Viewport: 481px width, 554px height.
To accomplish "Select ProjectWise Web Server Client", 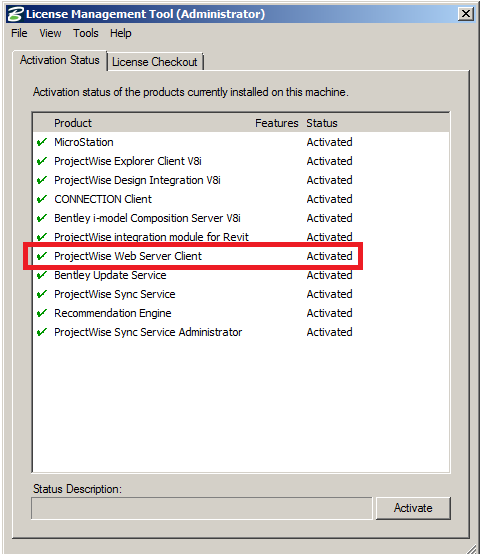I will [241, 256].
